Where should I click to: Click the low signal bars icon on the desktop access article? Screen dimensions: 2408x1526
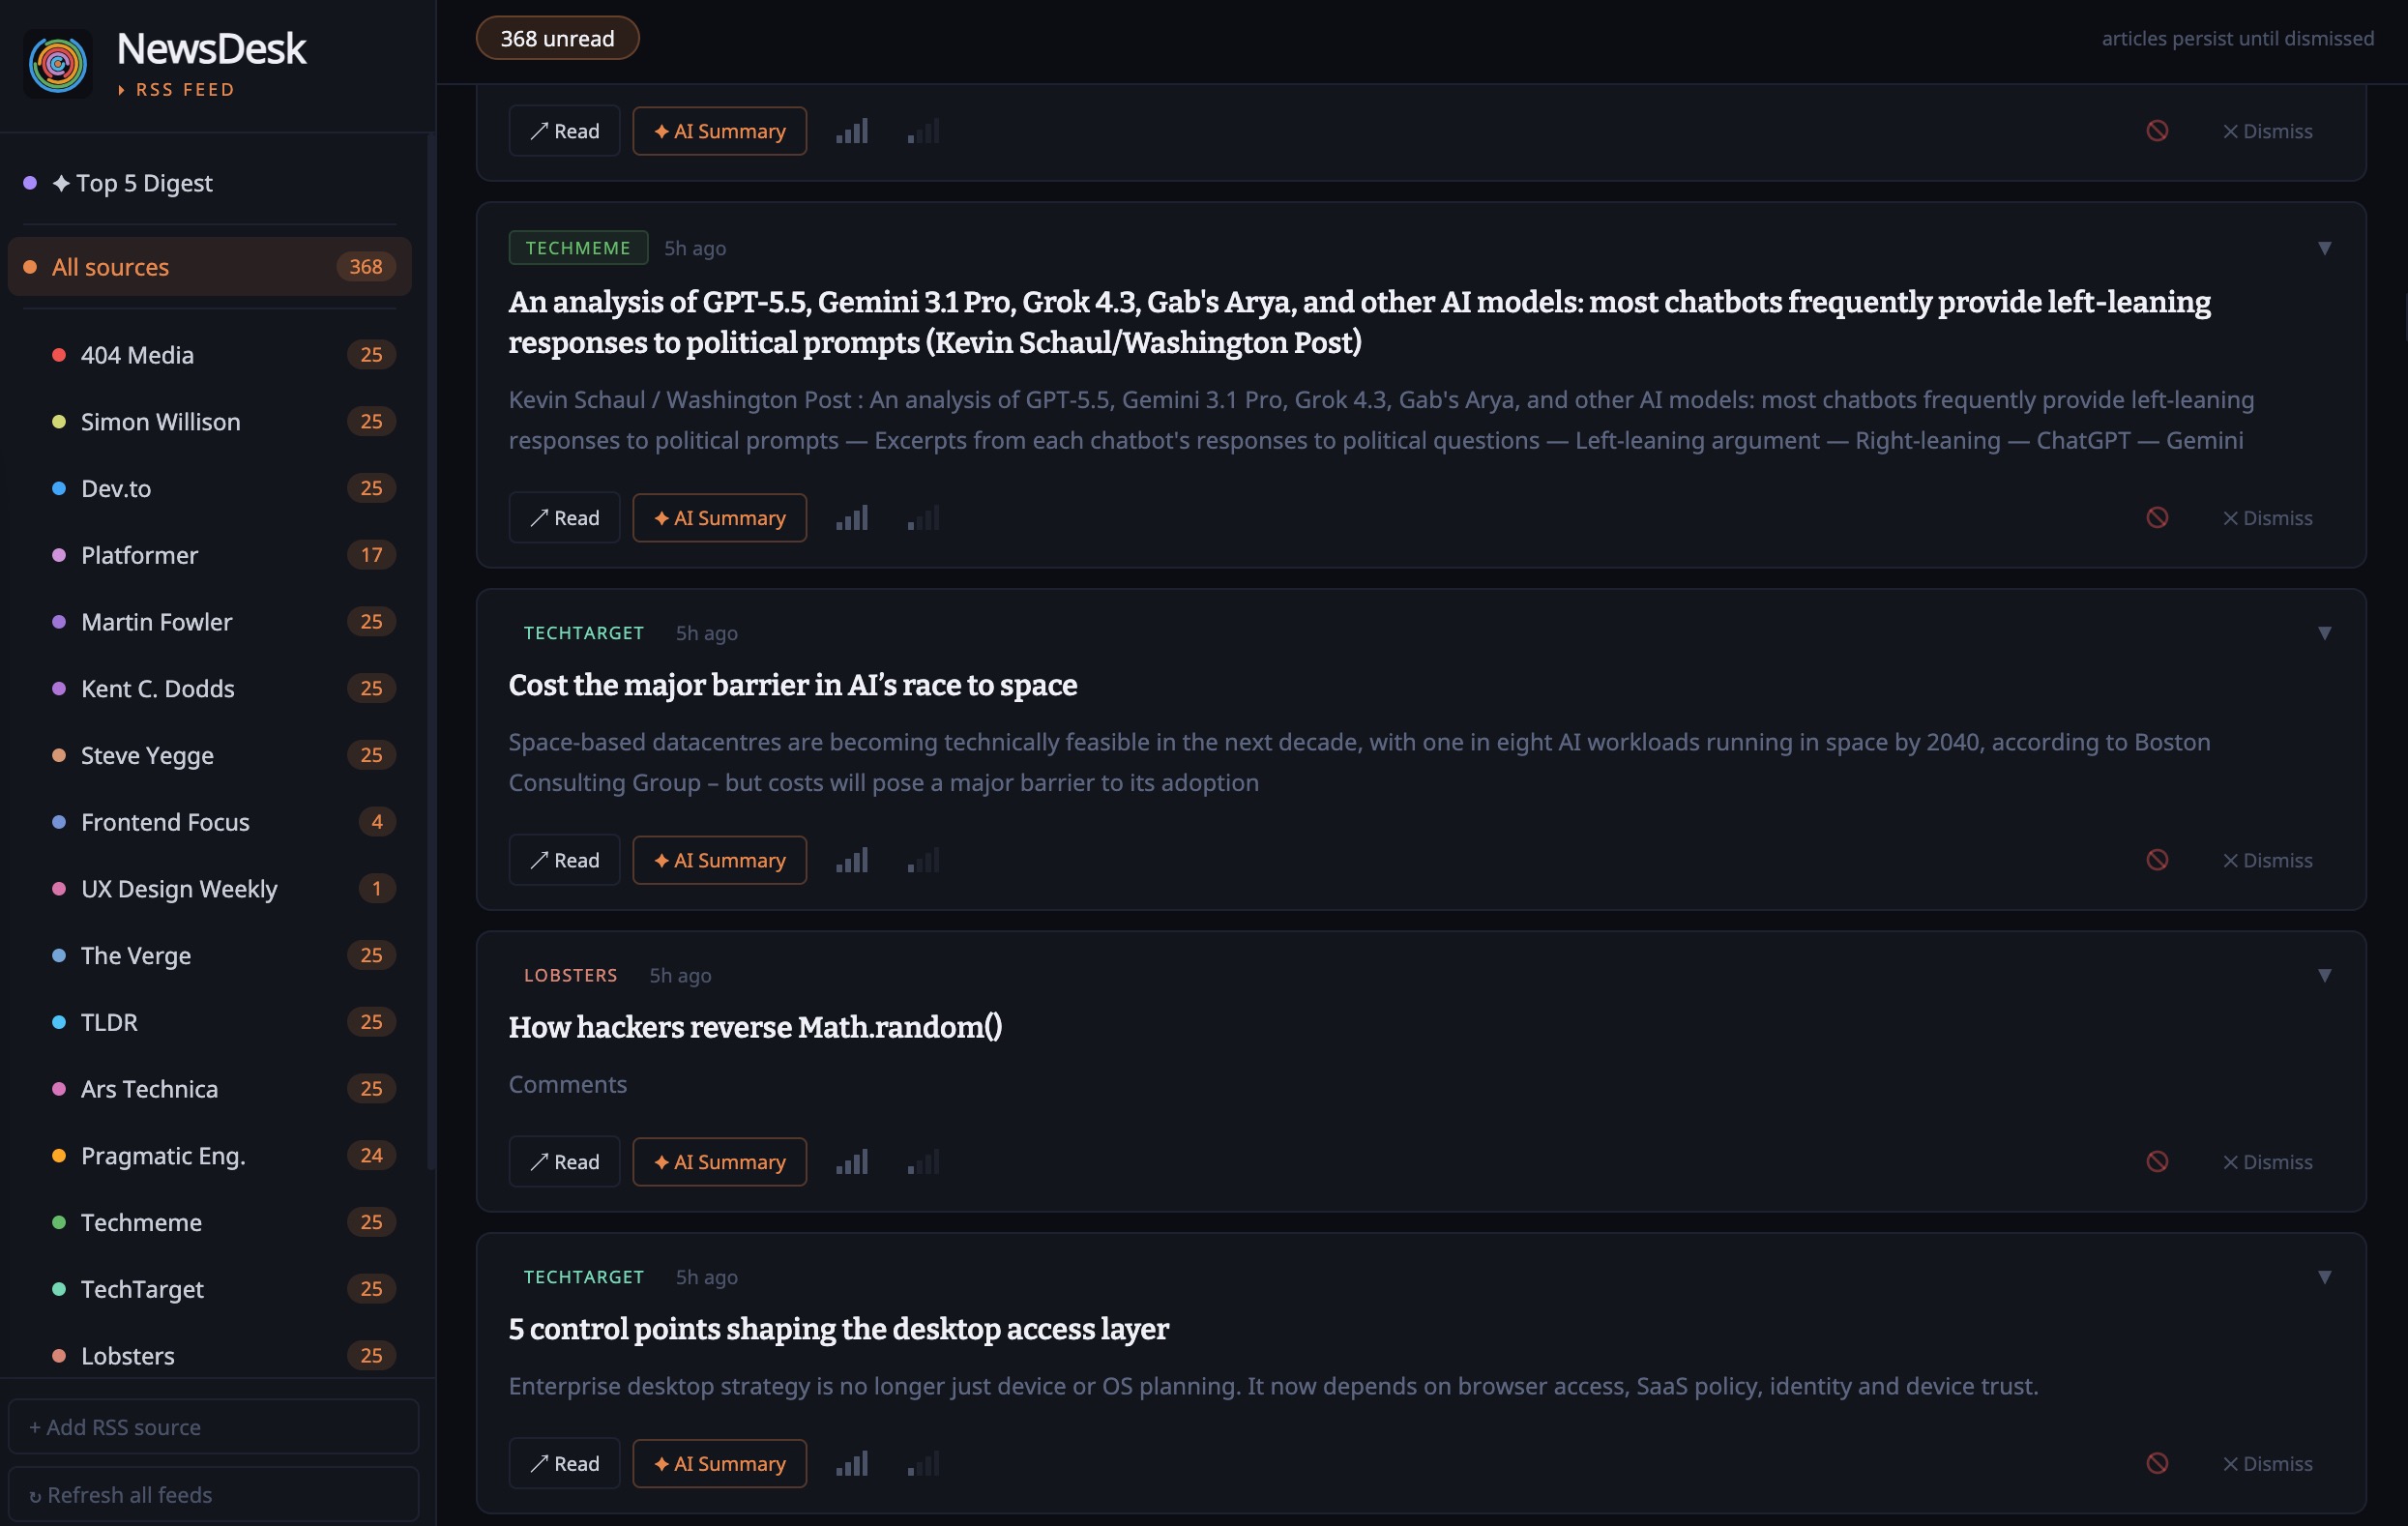[923, 1463]
